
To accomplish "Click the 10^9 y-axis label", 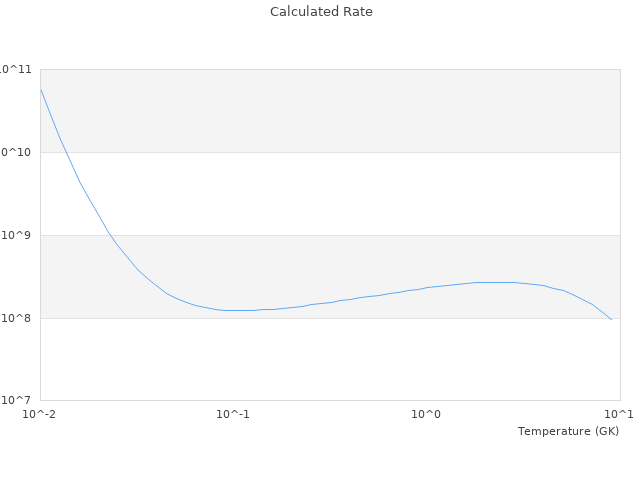I will (18, 235).
